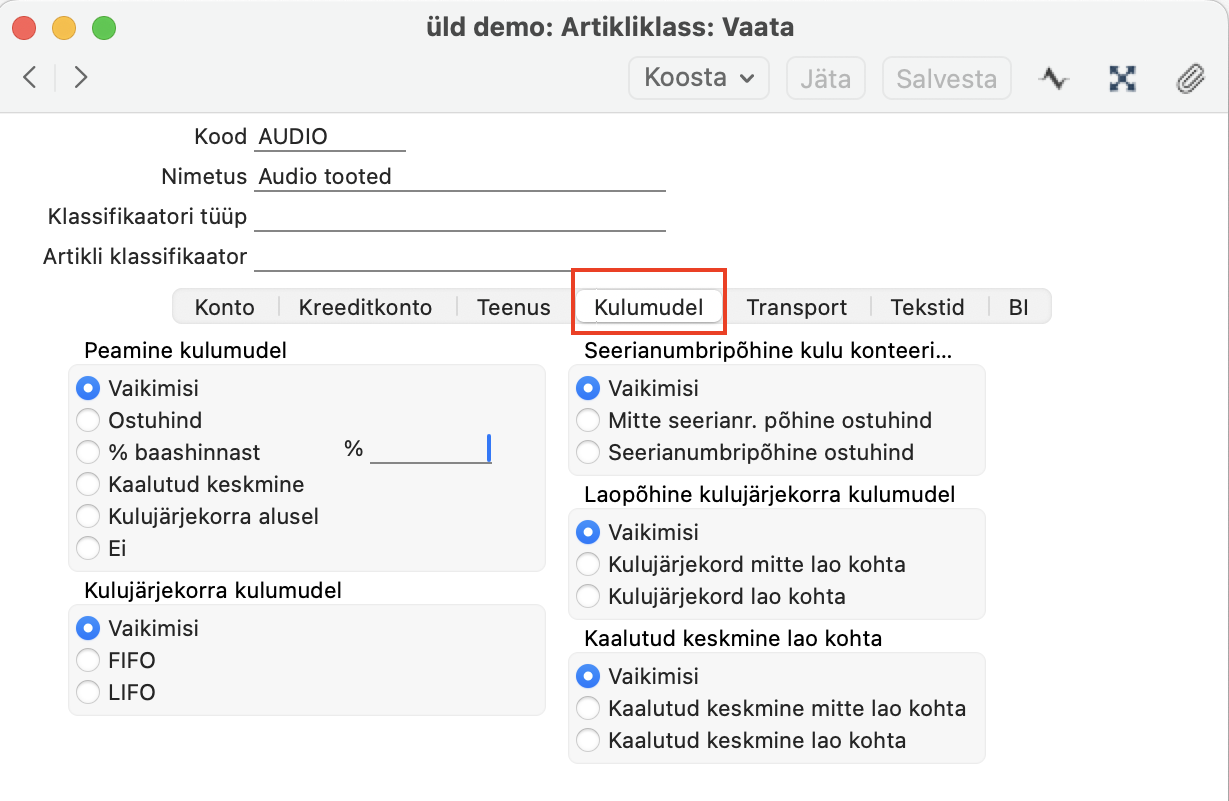Click the % baashinnast percentage field
Screen dimensions: 1229x801
pos(430,450)
